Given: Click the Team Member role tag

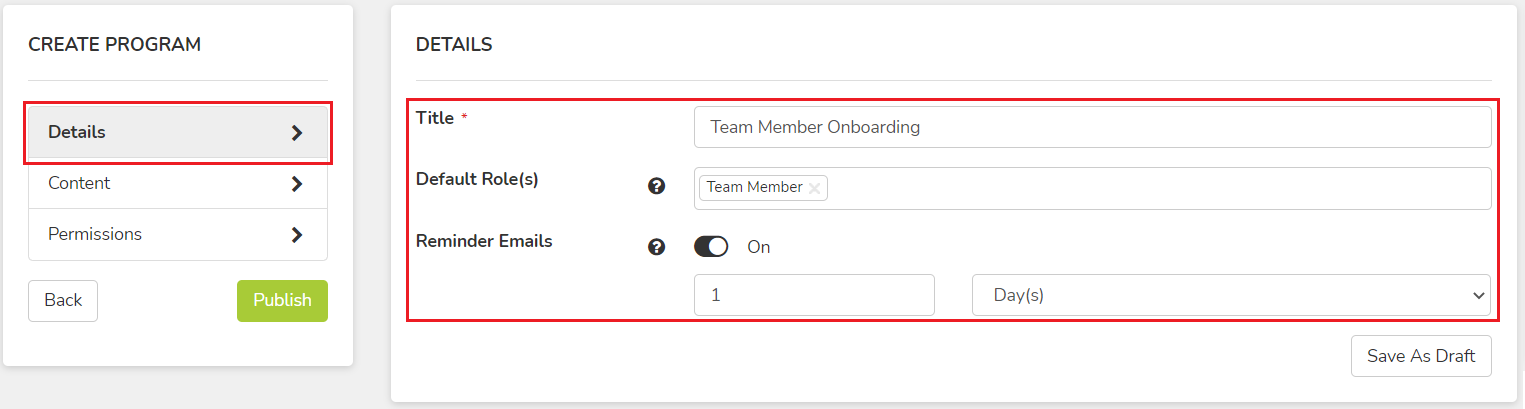Looking at the screenshot, I should tap(755, 188).
